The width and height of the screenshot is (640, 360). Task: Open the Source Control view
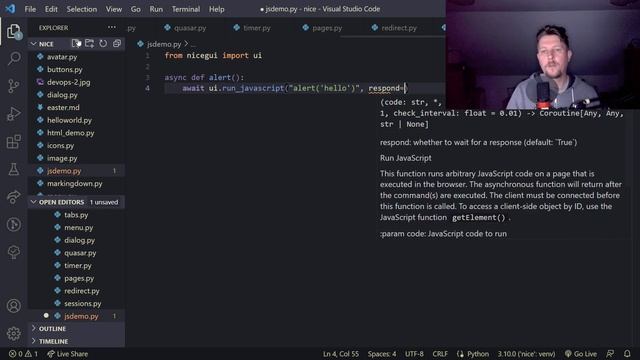pos(13,86)
